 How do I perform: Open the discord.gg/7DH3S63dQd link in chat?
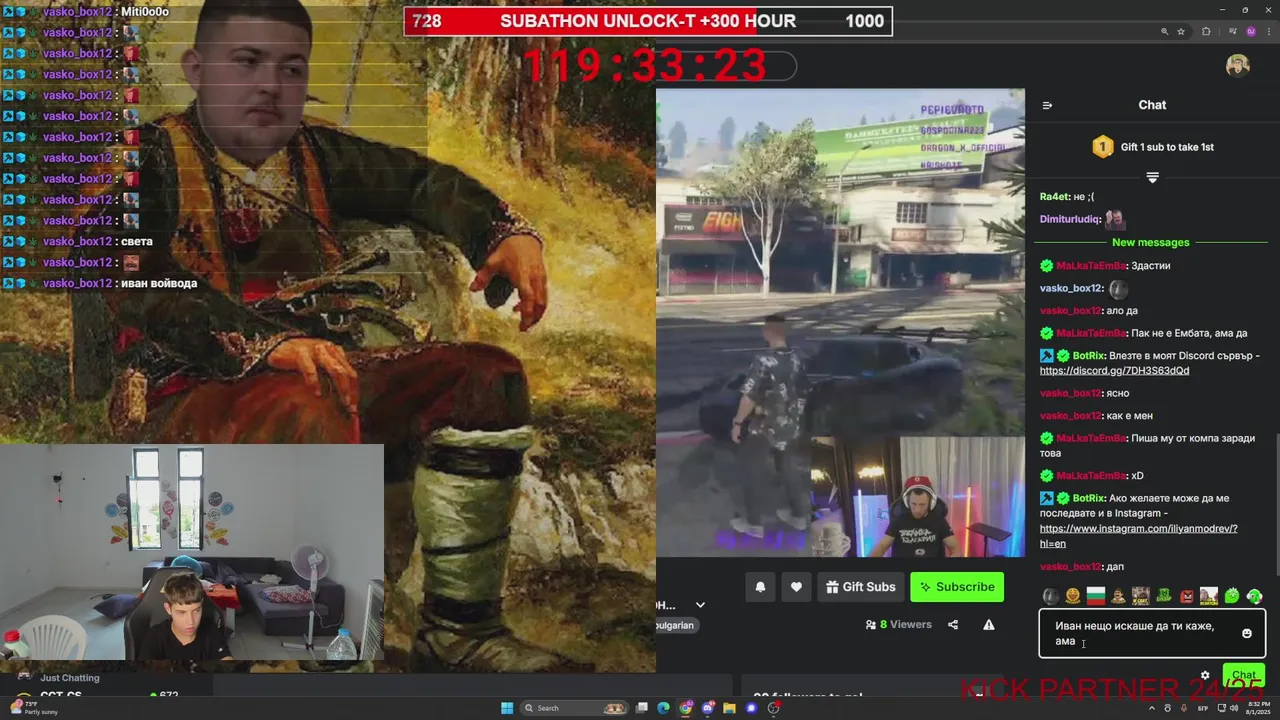click(1114, 371)
